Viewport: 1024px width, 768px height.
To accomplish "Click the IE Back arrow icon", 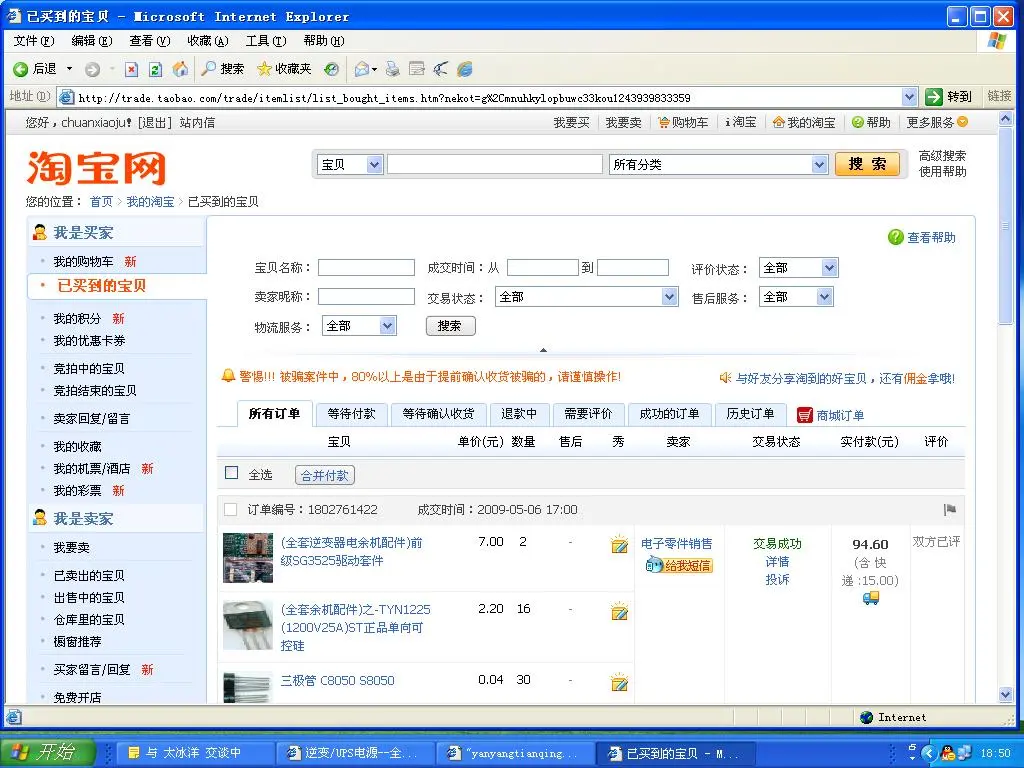I will (x=20, y=69).
